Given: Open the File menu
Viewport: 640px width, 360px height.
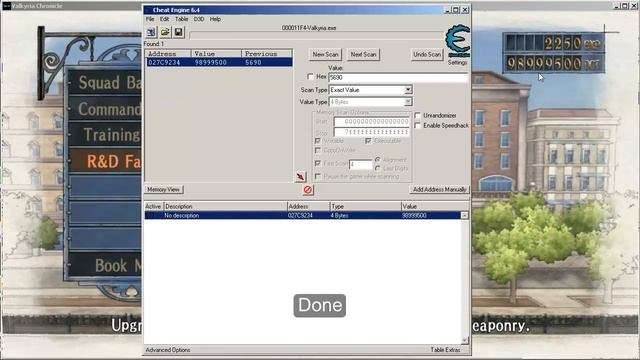Looking at the screenshot, I should tap(150, 19).
